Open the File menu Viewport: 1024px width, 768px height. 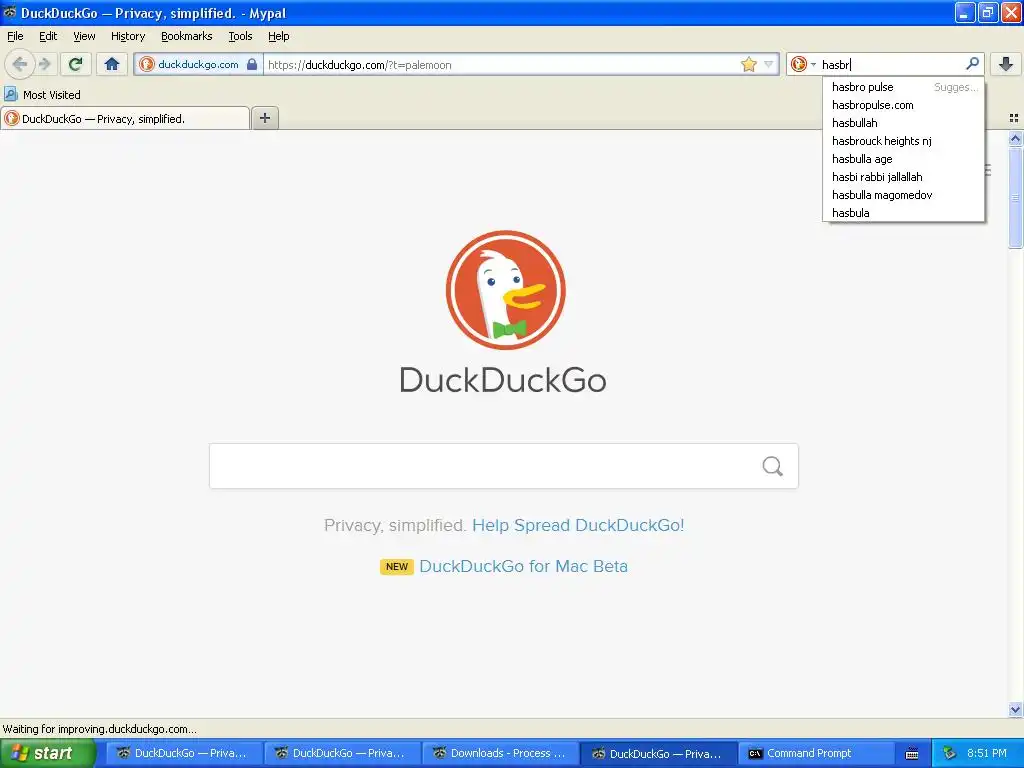(x=15, y=36)
